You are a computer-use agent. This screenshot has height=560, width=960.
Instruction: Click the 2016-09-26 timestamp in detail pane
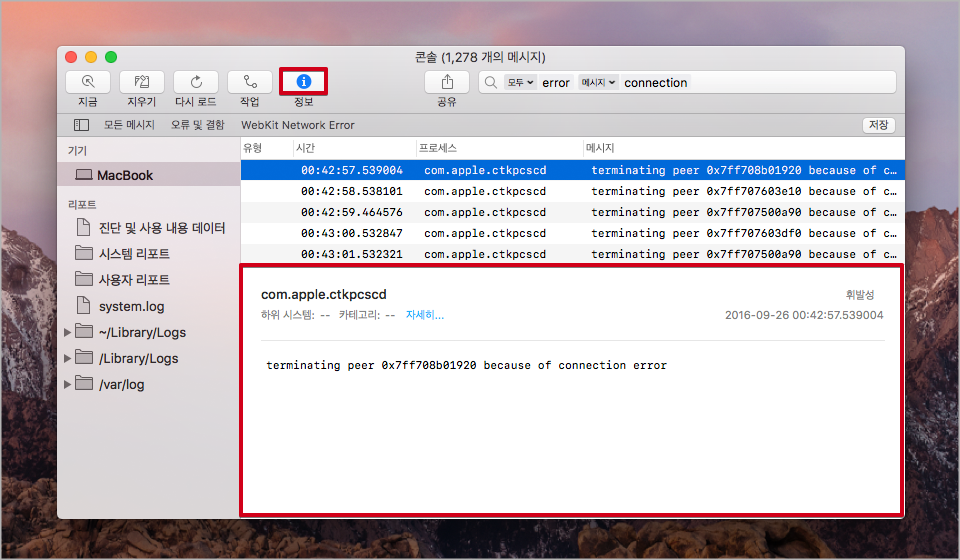804,315
